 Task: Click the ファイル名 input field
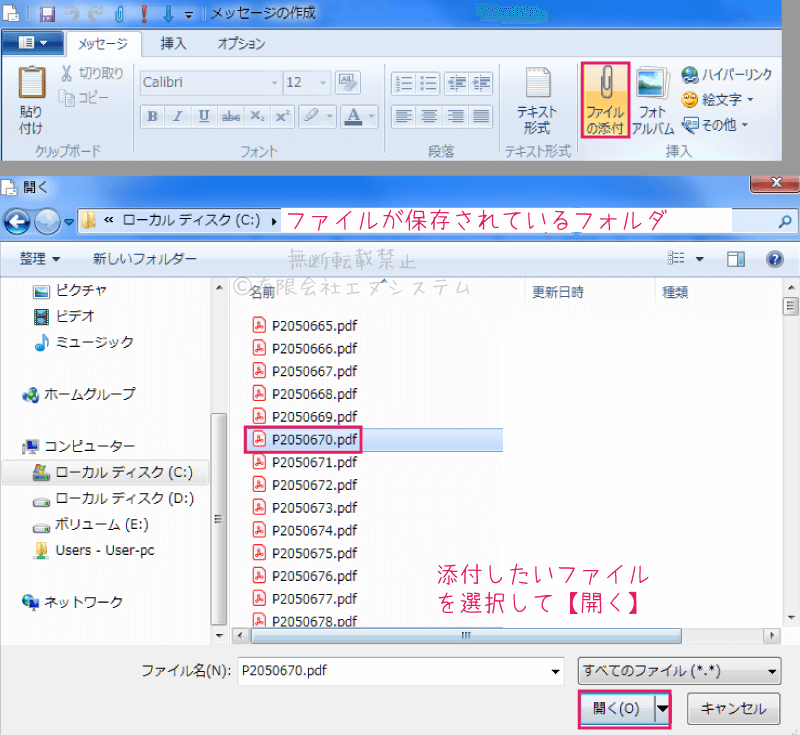401,671
